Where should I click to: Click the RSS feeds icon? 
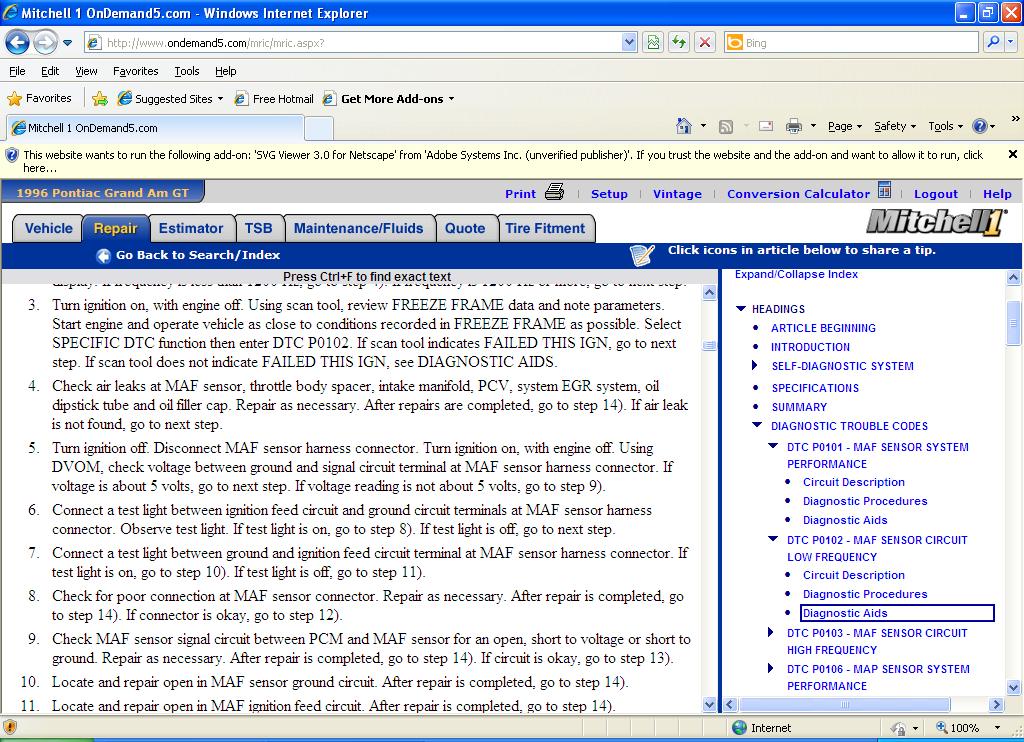(x=726, y=127)
